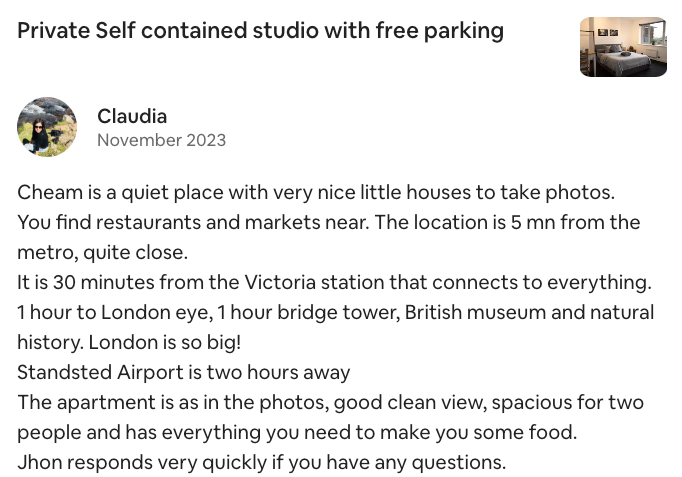Viewport: 682px width, 477px height.
Task: Click the review date November 2023
Action: tap(161, 140)
